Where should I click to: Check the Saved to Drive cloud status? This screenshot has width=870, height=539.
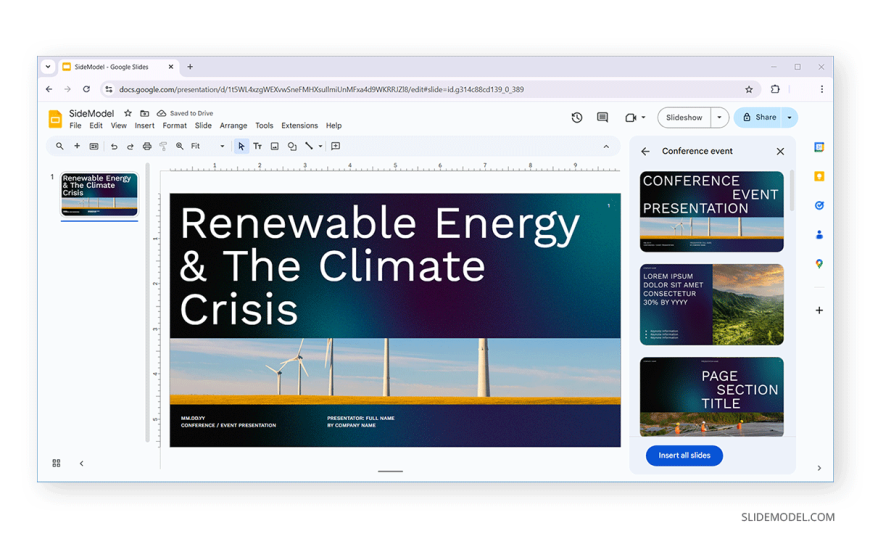pyautogui.click(x=185, y=113)
